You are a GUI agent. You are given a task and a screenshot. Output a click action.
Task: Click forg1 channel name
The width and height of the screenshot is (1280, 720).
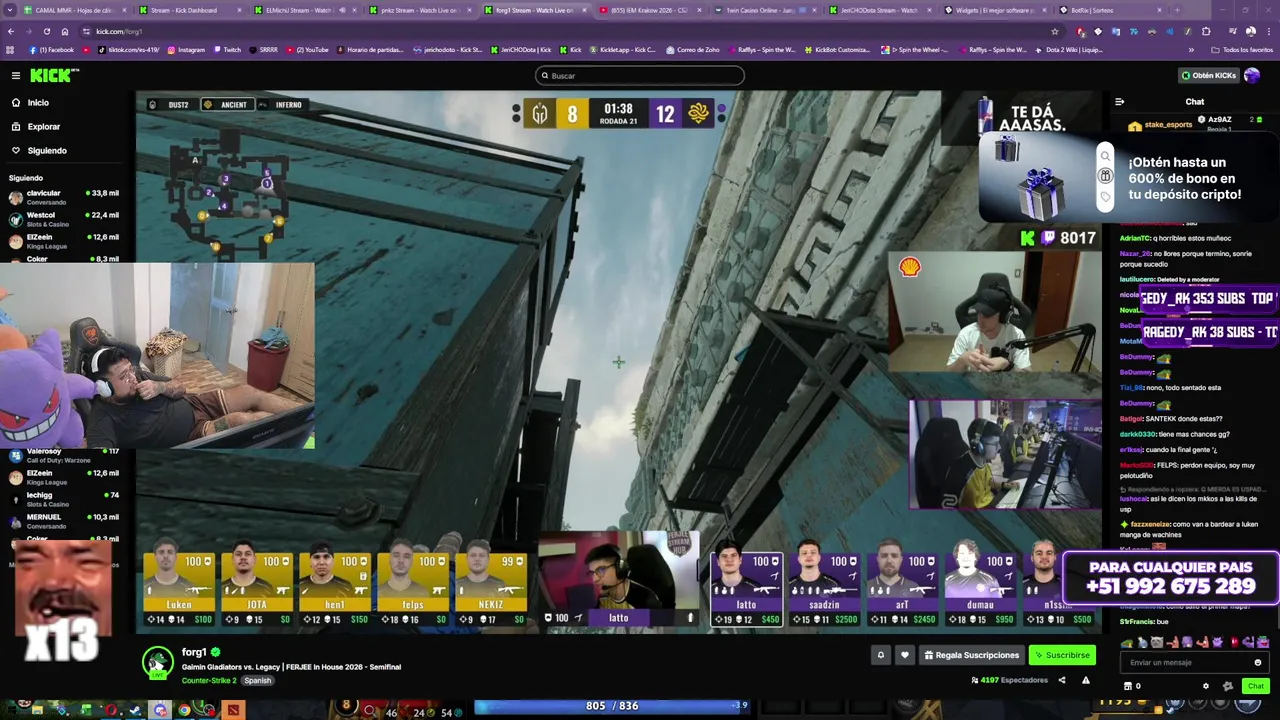194,652
